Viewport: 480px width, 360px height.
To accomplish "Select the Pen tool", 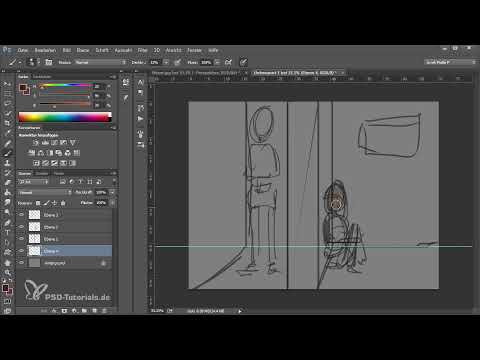I will [x=7, y=223].
